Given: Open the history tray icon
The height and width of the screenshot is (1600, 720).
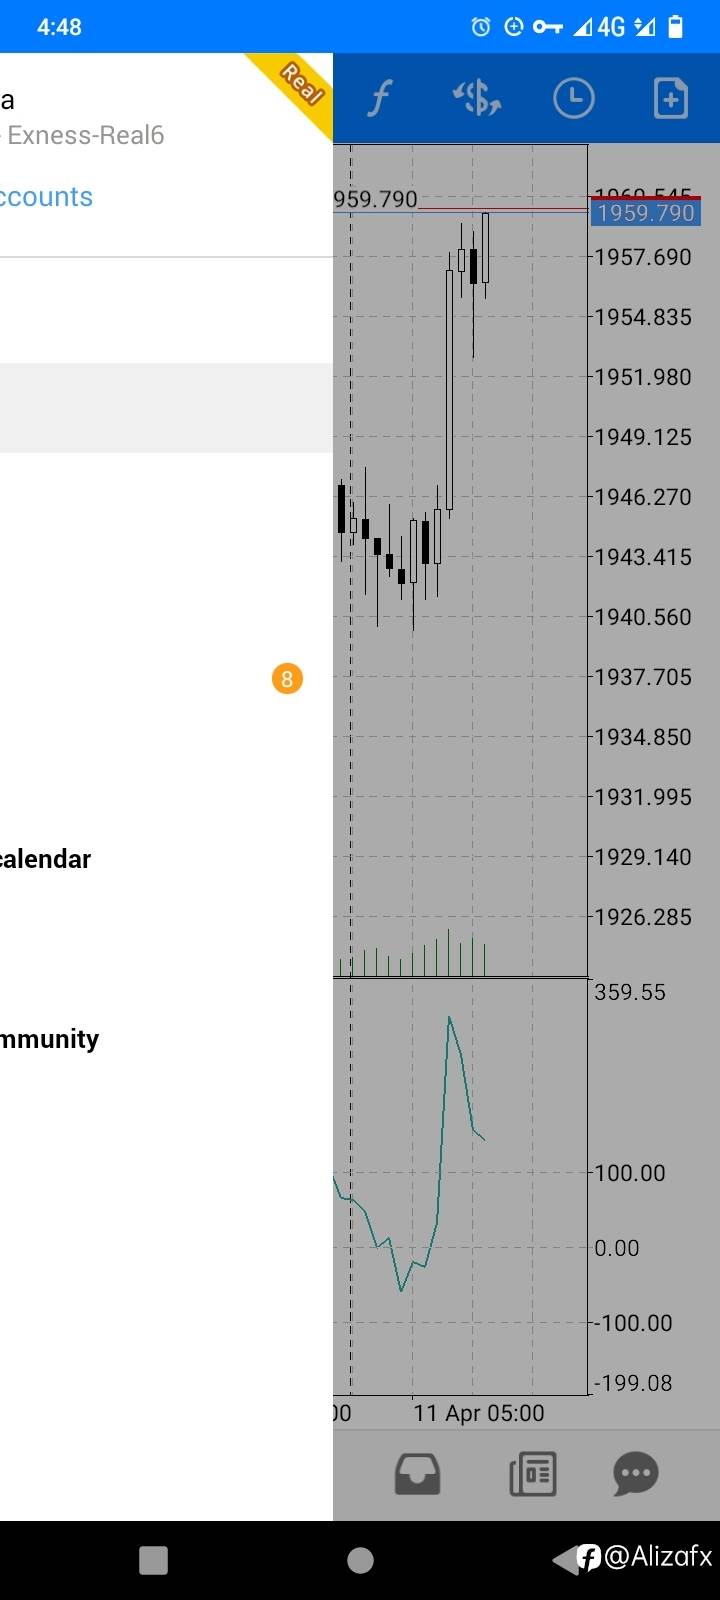Looking at the screenshot, I should coord(417,1474).
